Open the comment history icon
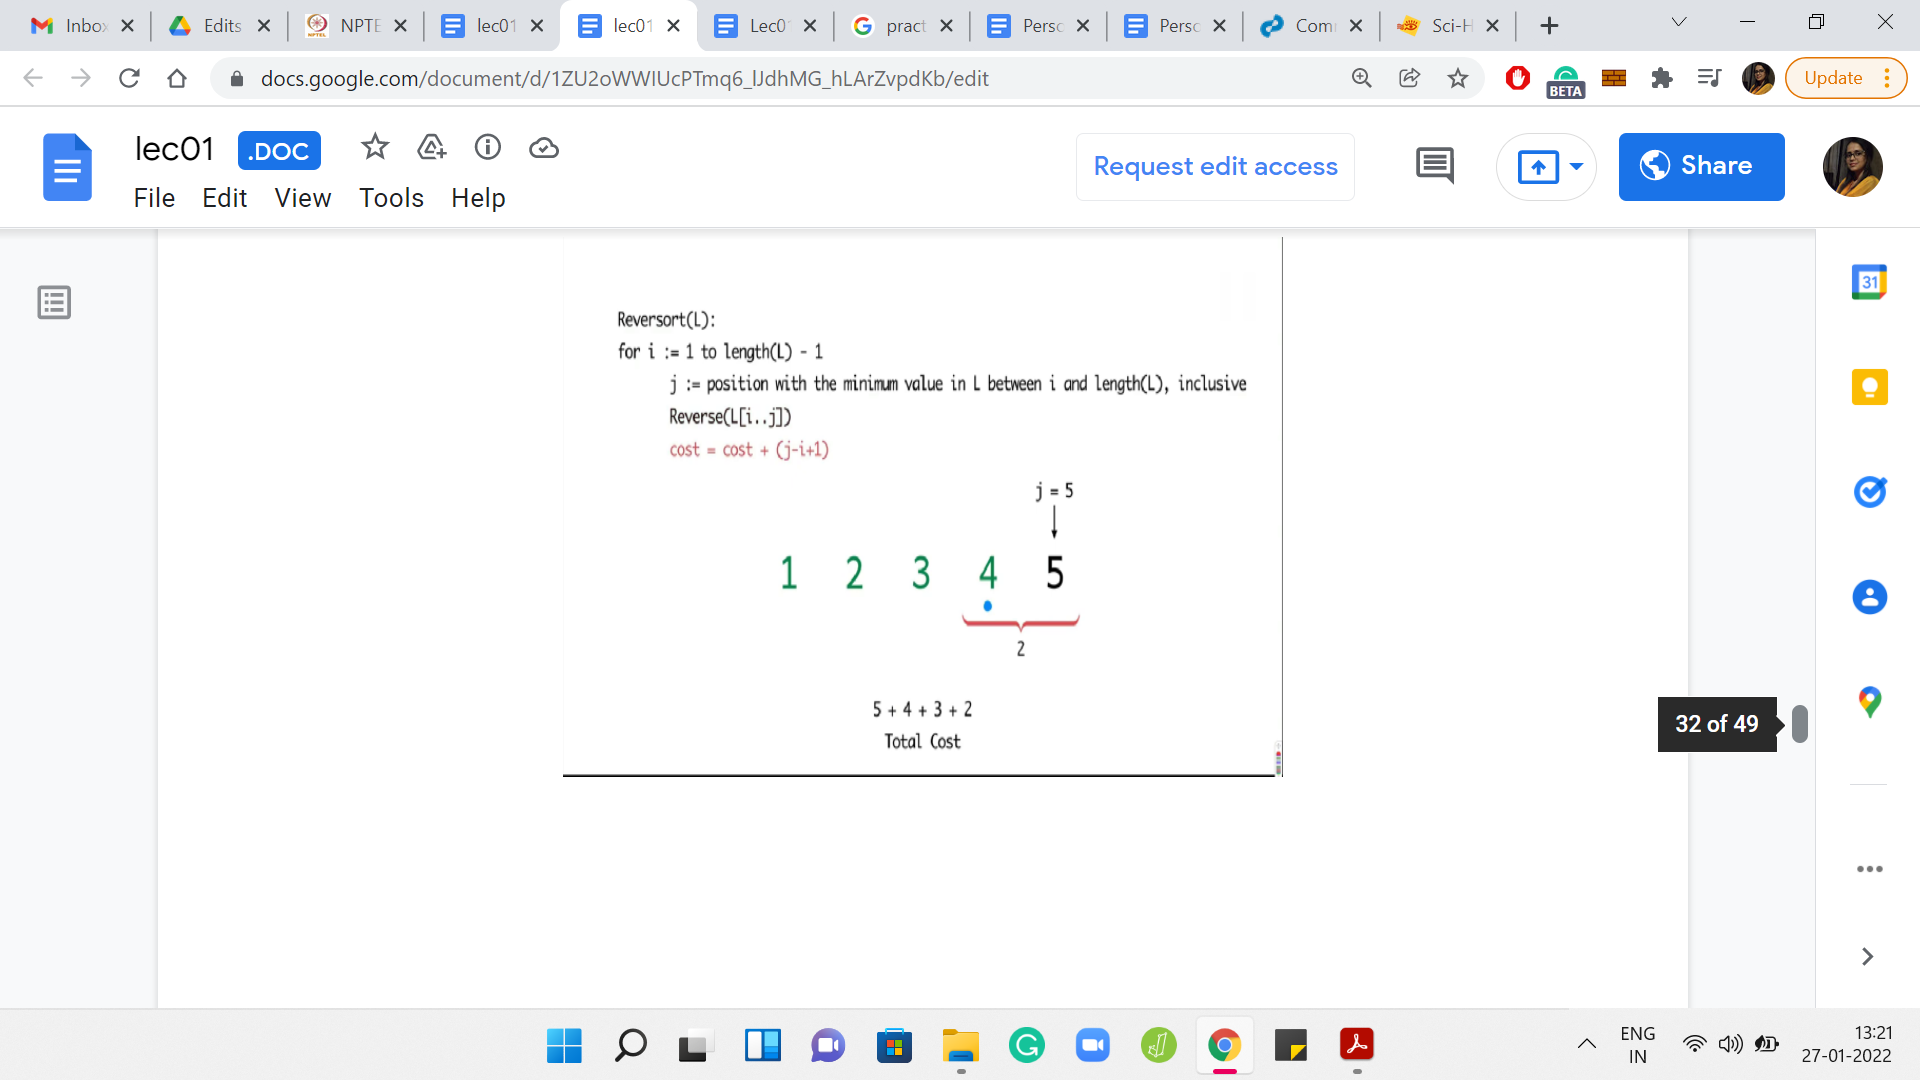1920x1080 pixels. [x=1435, y=166]
